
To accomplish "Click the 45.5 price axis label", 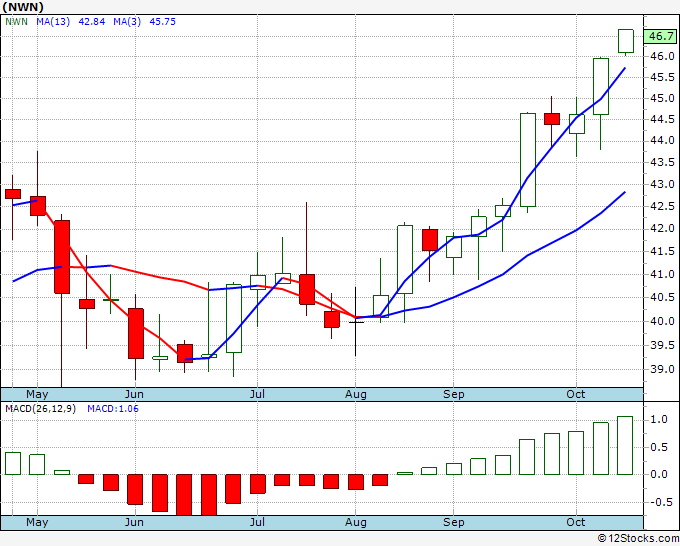I will pyautogui.click(x=662, y=78).
